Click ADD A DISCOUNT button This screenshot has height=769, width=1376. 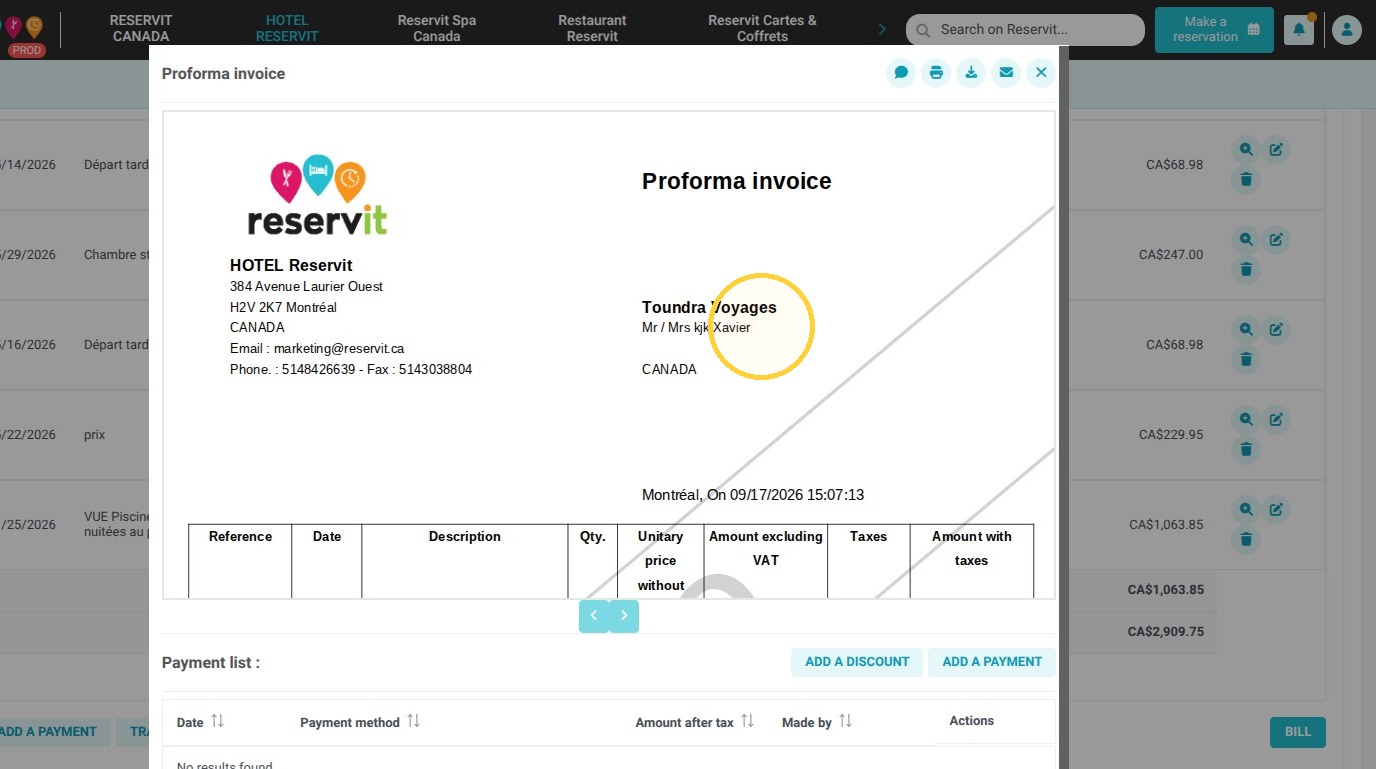[857, 662]
